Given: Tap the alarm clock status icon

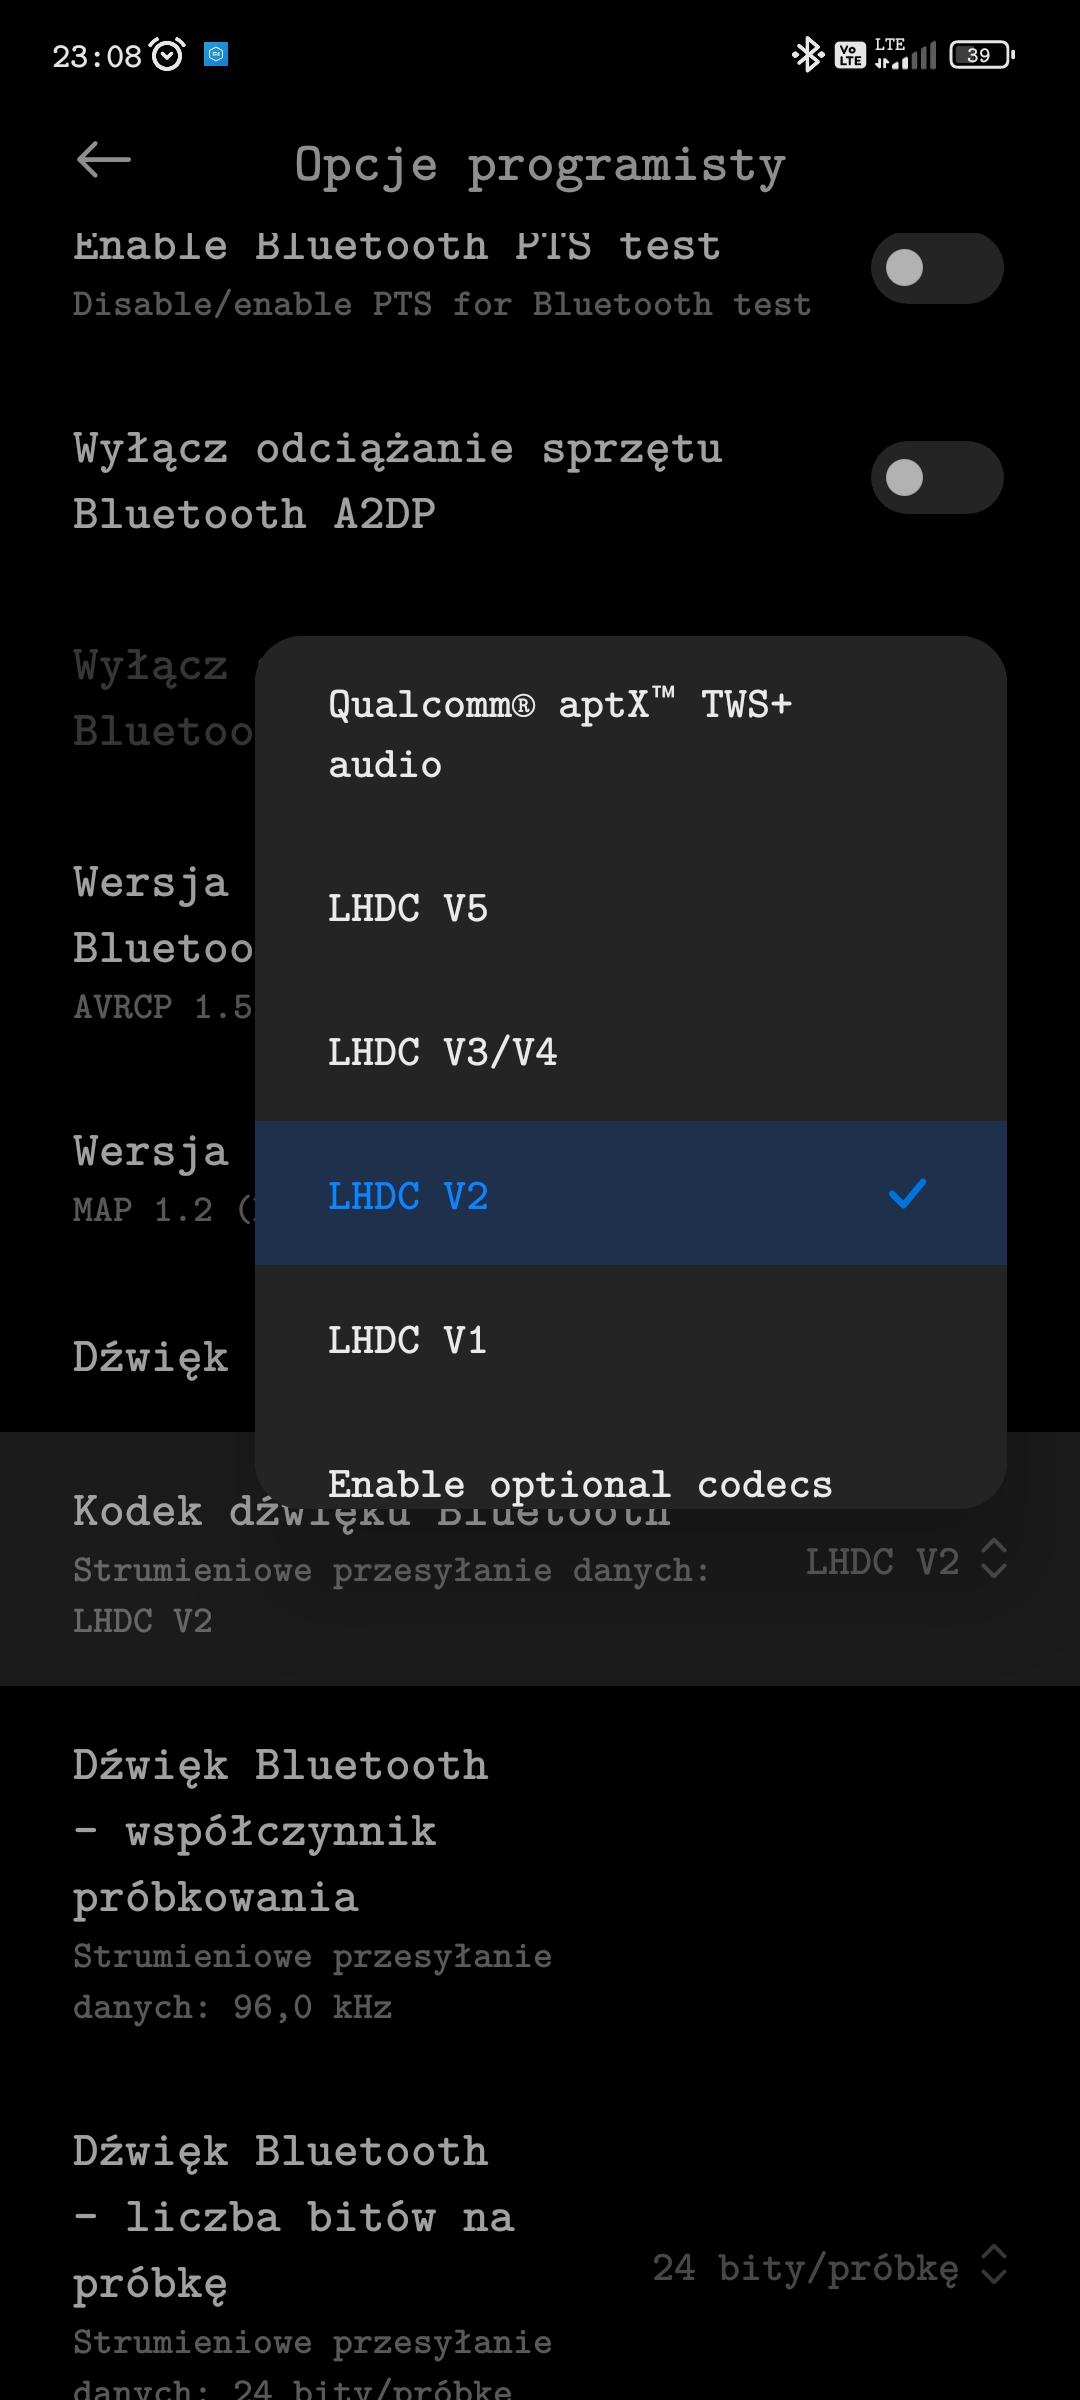Looking at the screenshot, I should pyautogui.click(x=167, y=54).
